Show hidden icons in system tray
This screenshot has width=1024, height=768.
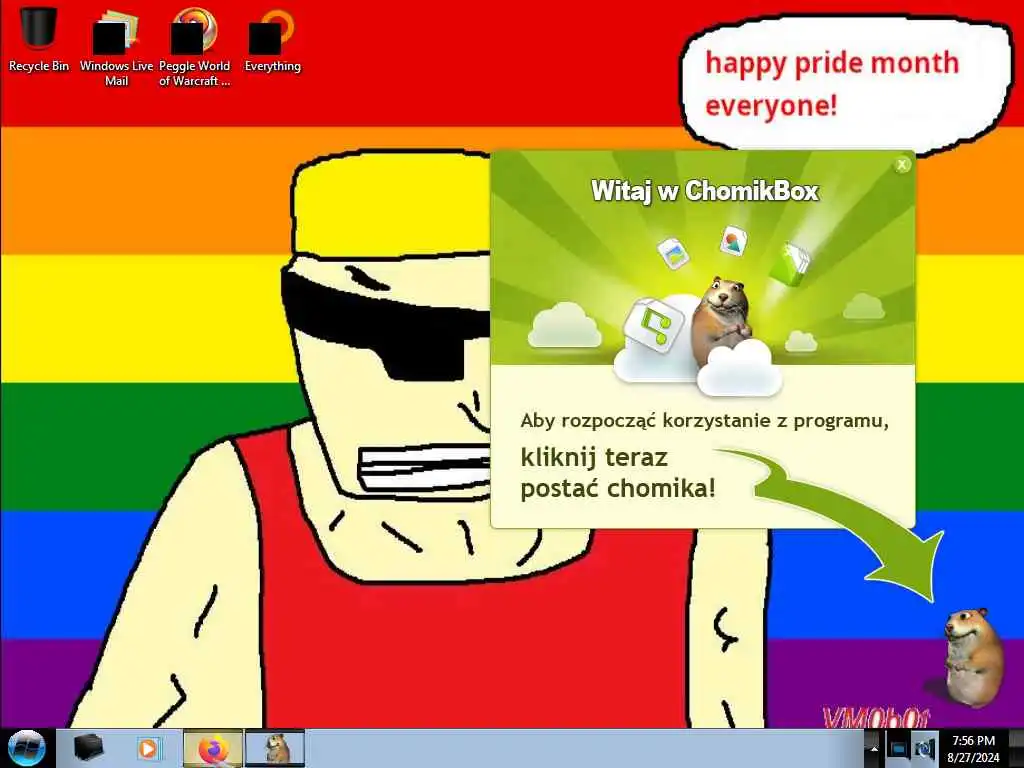[874, 748]
